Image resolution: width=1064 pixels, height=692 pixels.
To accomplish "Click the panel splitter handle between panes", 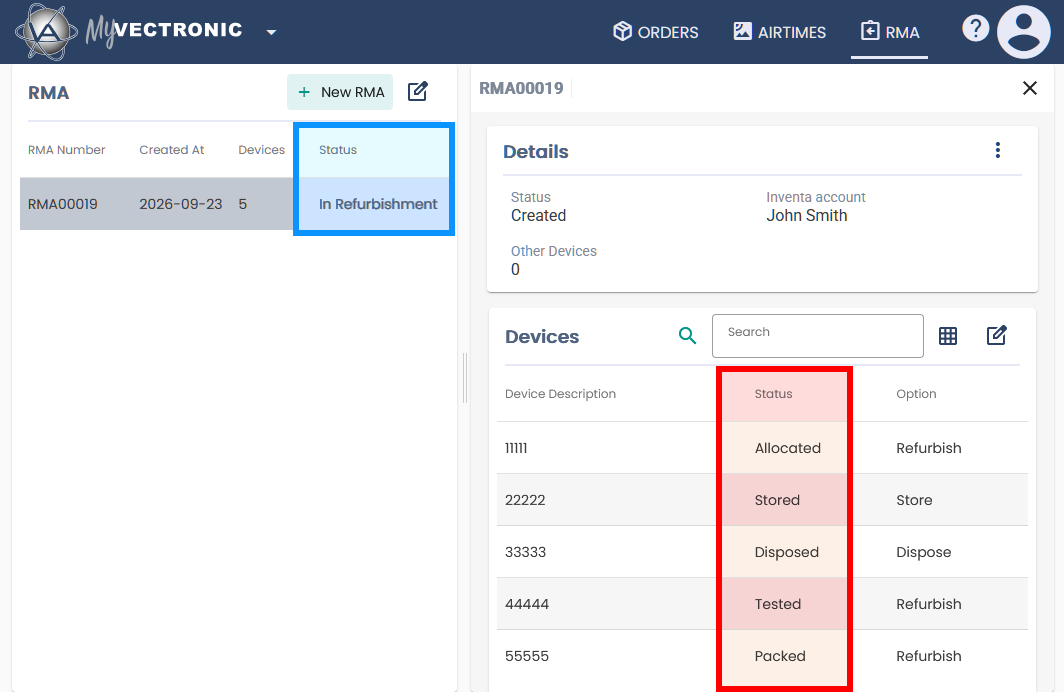I will 465,378.
